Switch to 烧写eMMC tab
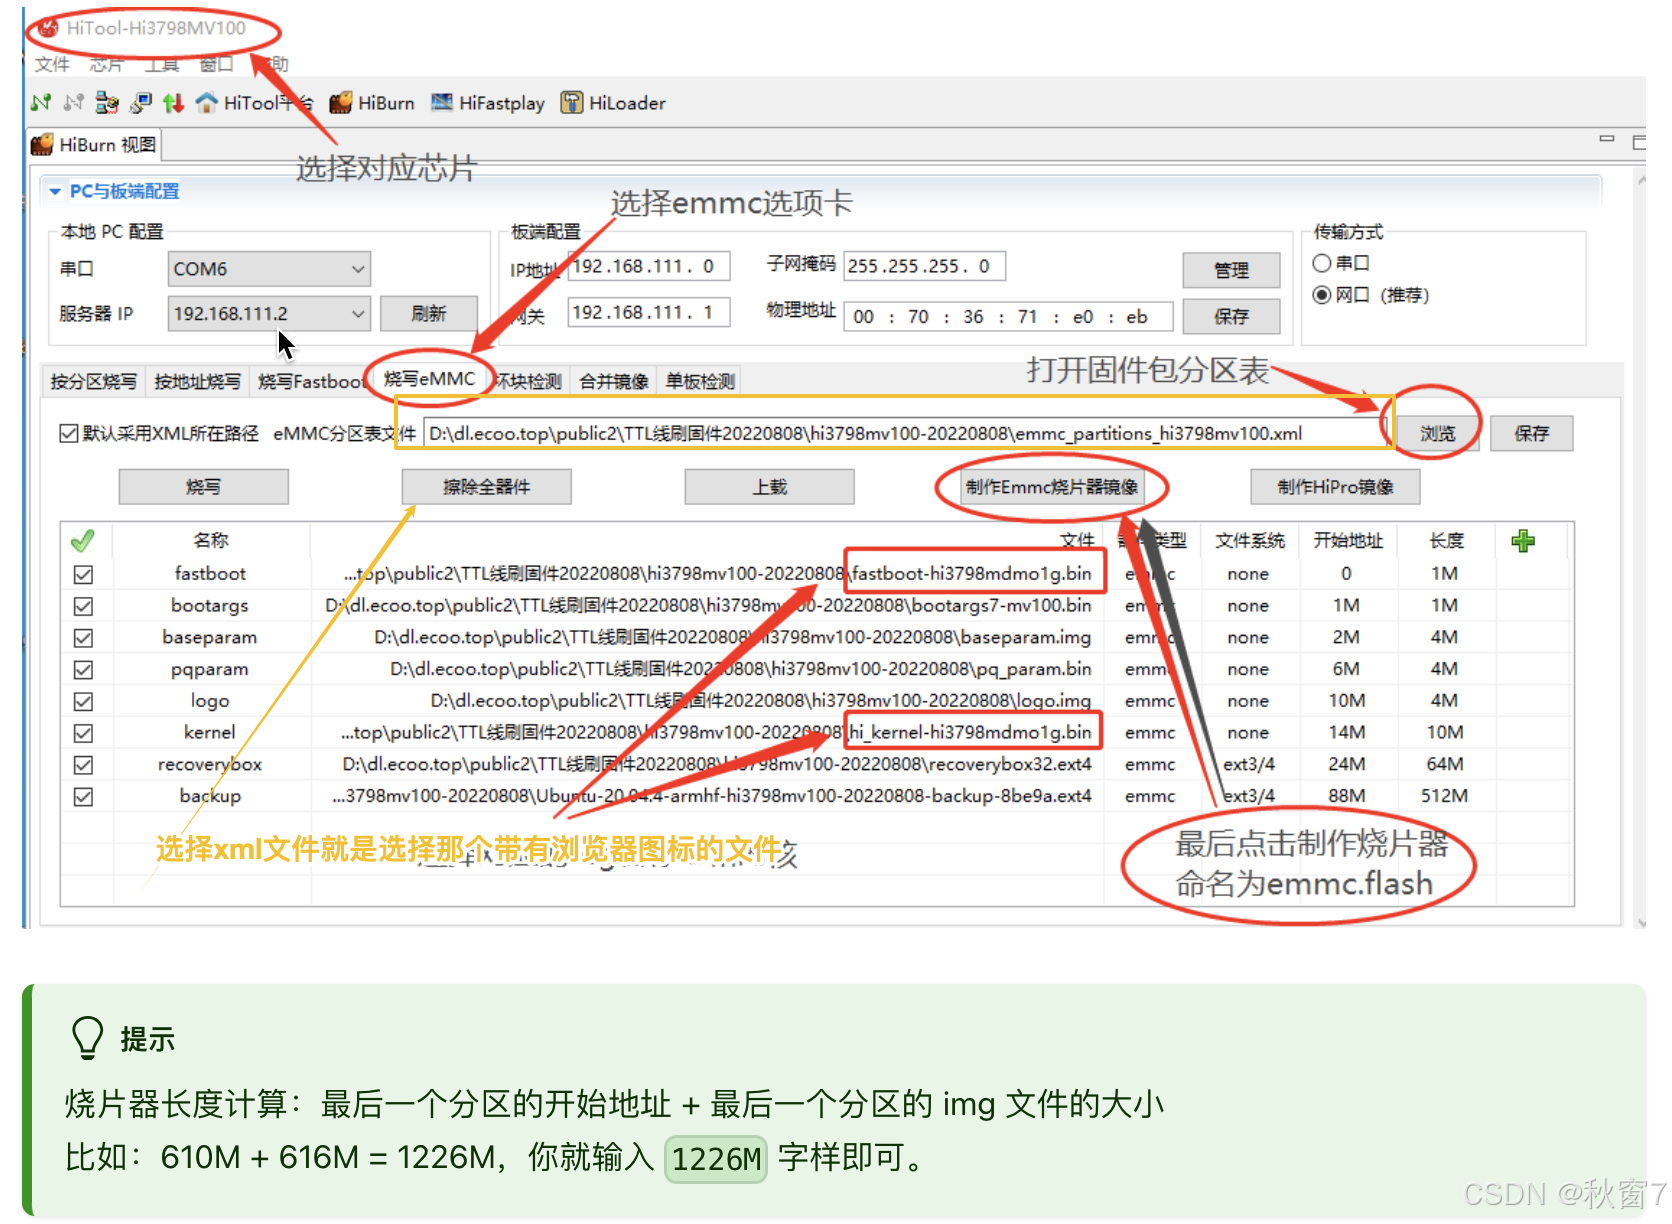Image resolution: width=1672 pixels, height=1224 pixels. [430, 379]
